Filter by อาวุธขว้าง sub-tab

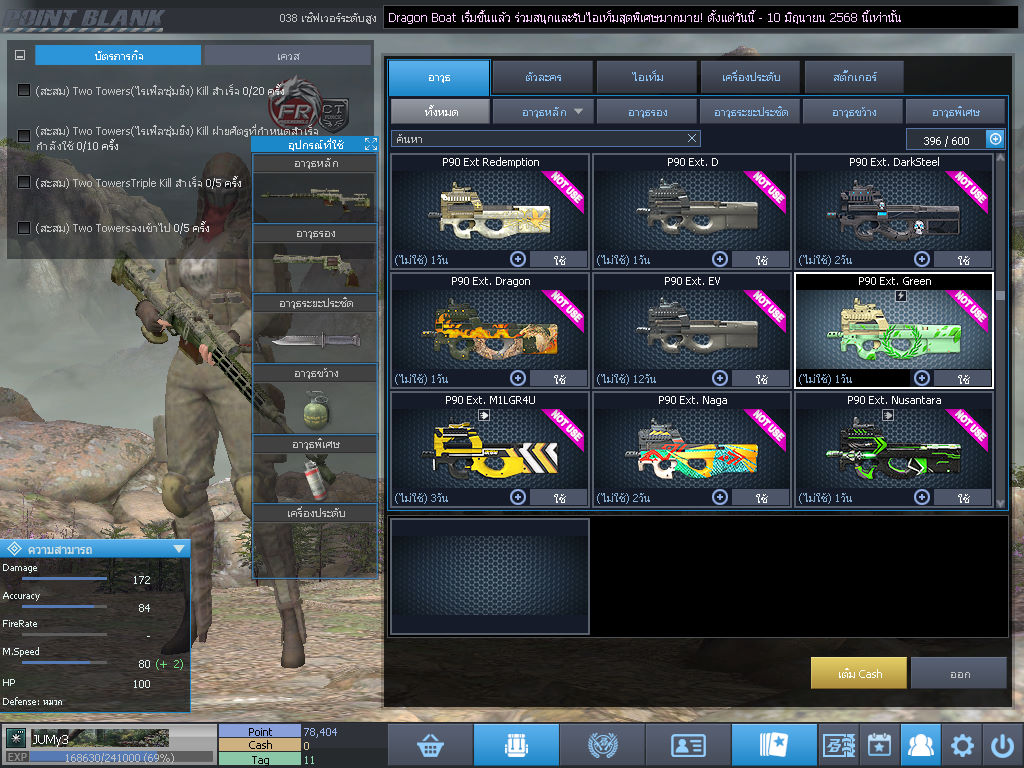tap(854, 112)
